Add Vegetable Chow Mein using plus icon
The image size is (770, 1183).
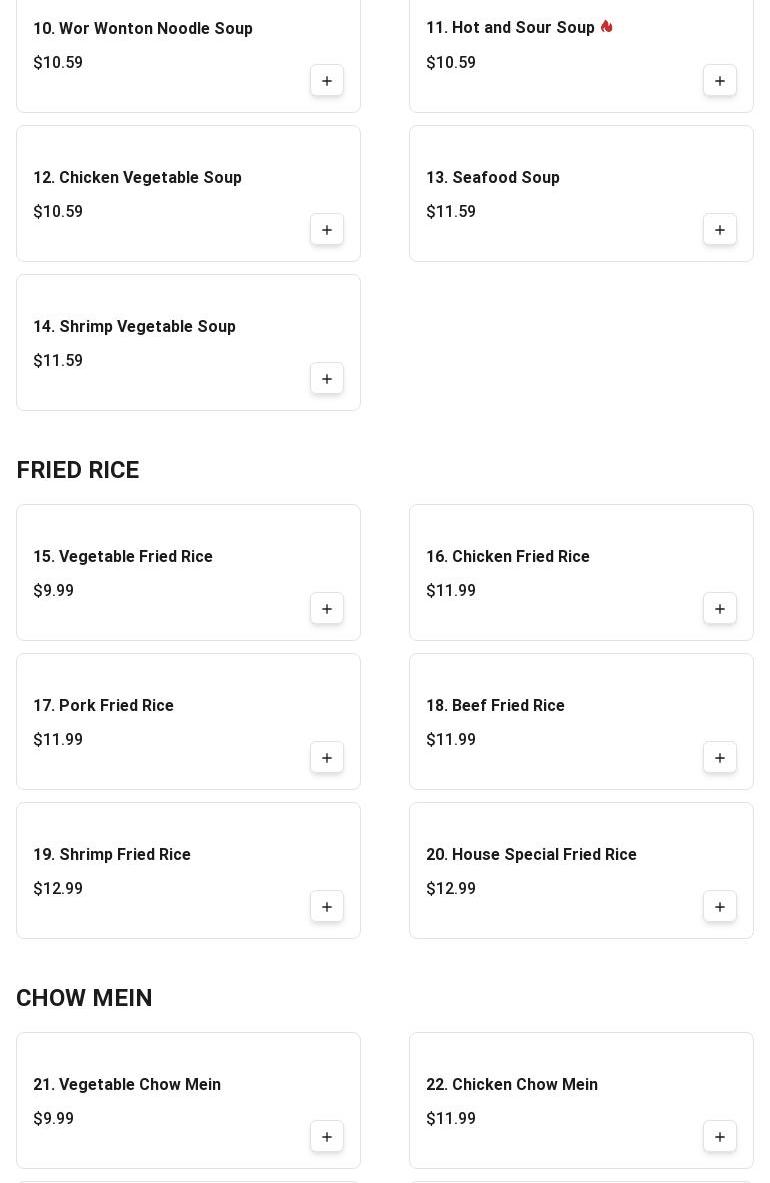[x=327, y=1137]
